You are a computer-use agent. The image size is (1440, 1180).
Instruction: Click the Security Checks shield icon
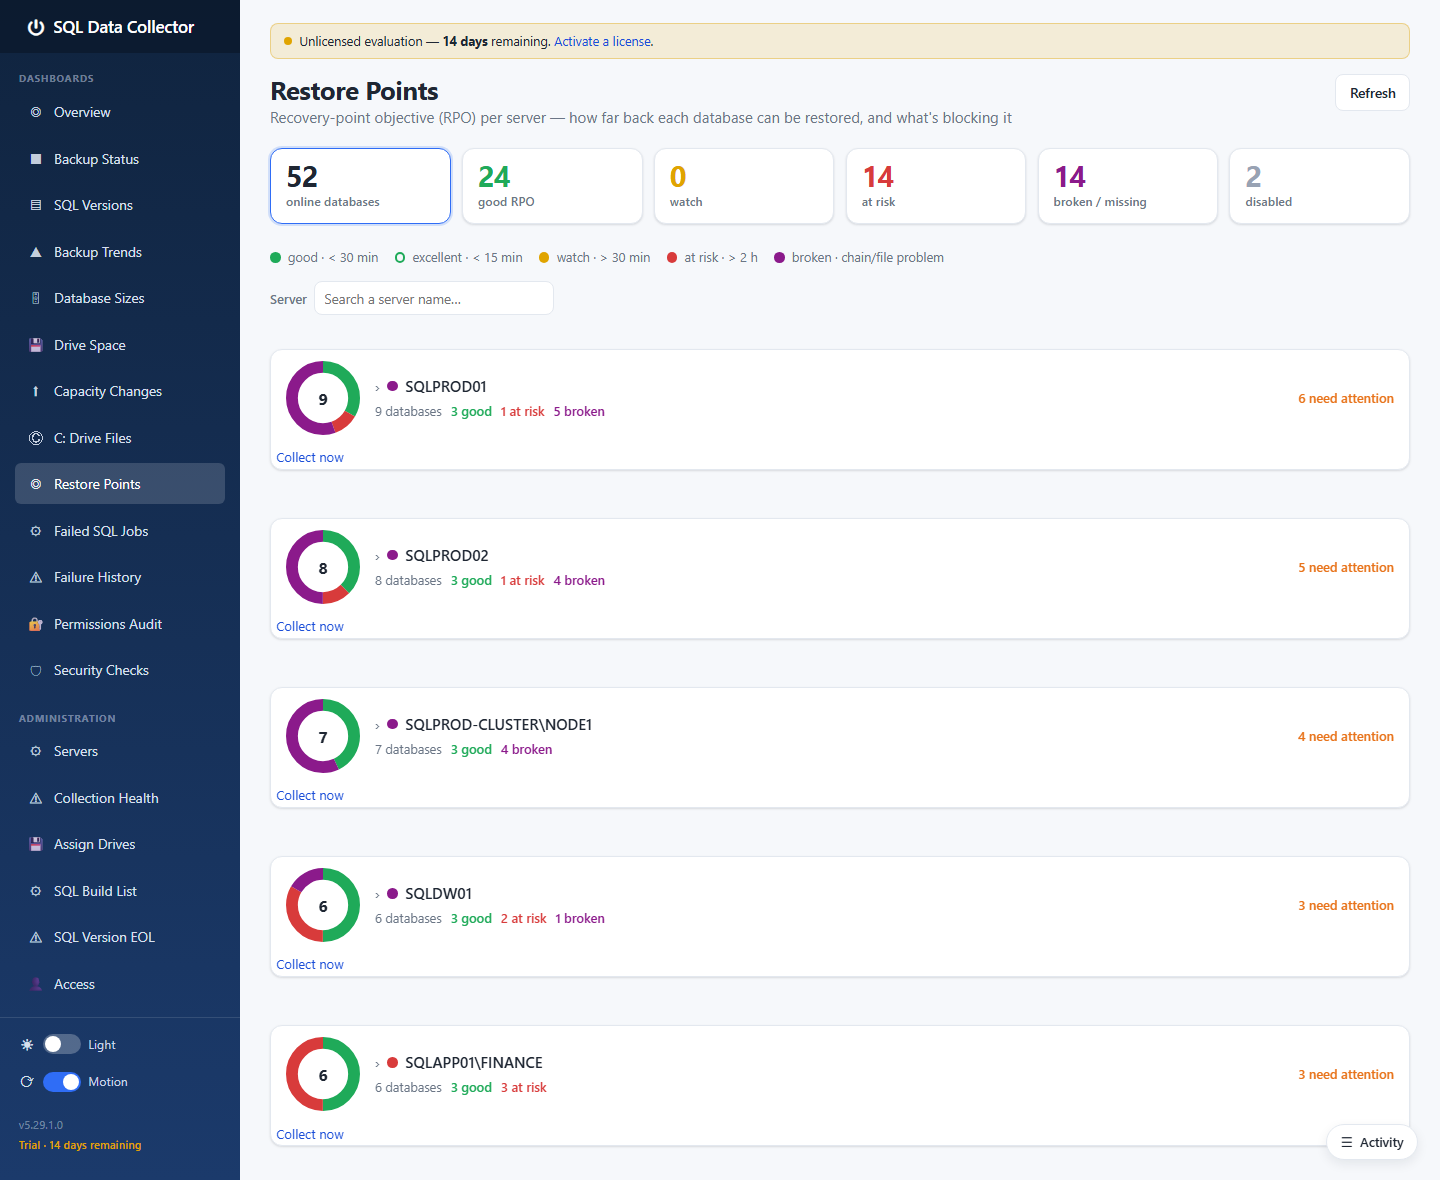pyautogui.click(x=36, y=670)
